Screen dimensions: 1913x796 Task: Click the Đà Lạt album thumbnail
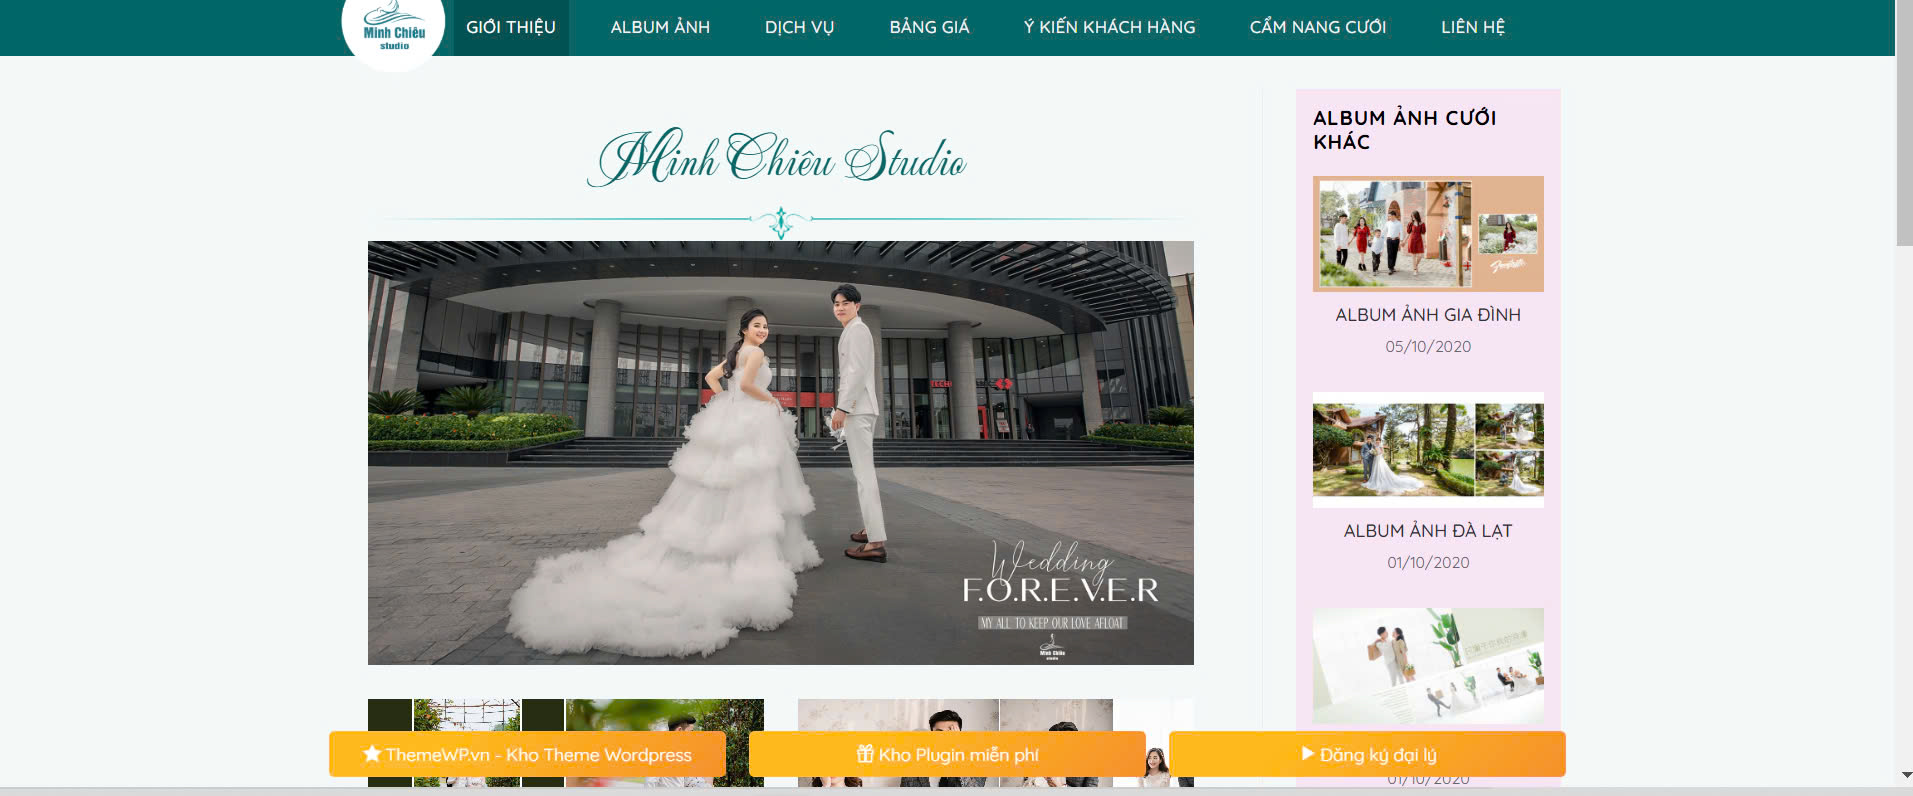pos(1428,450)
